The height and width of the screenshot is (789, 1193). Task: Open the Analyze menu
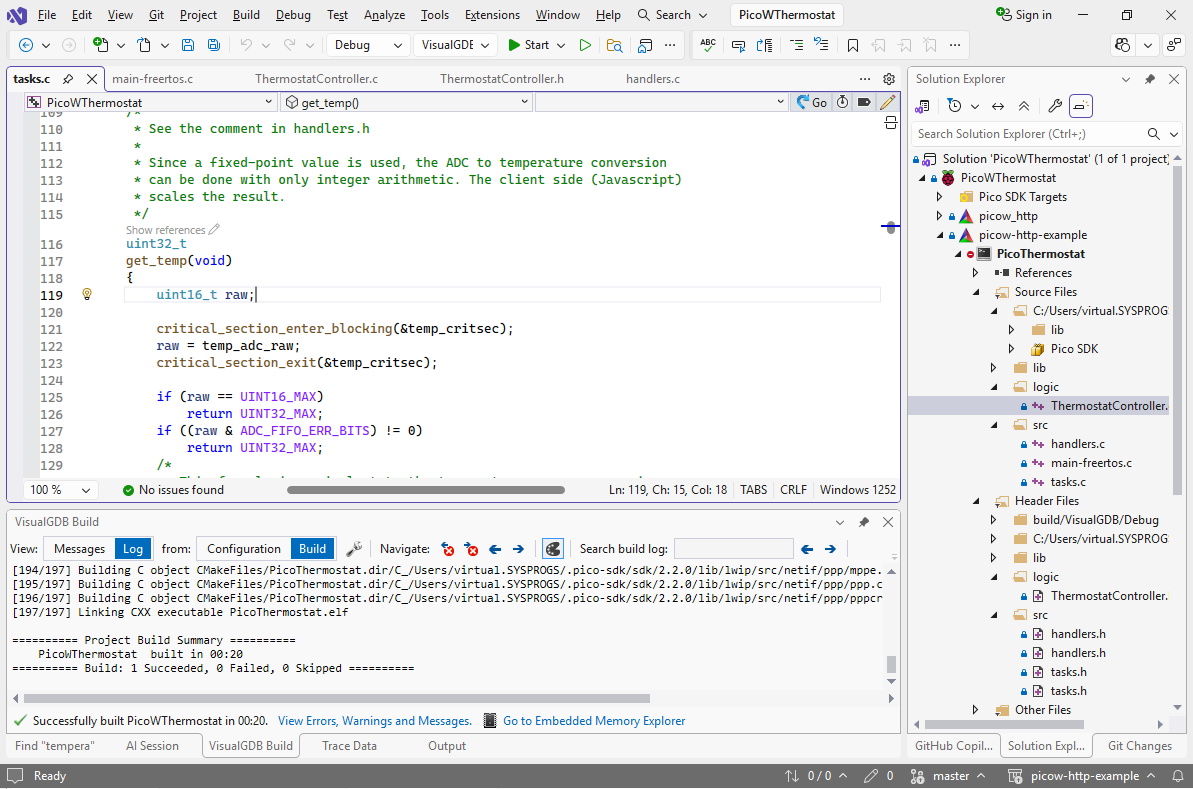(384, 15)
